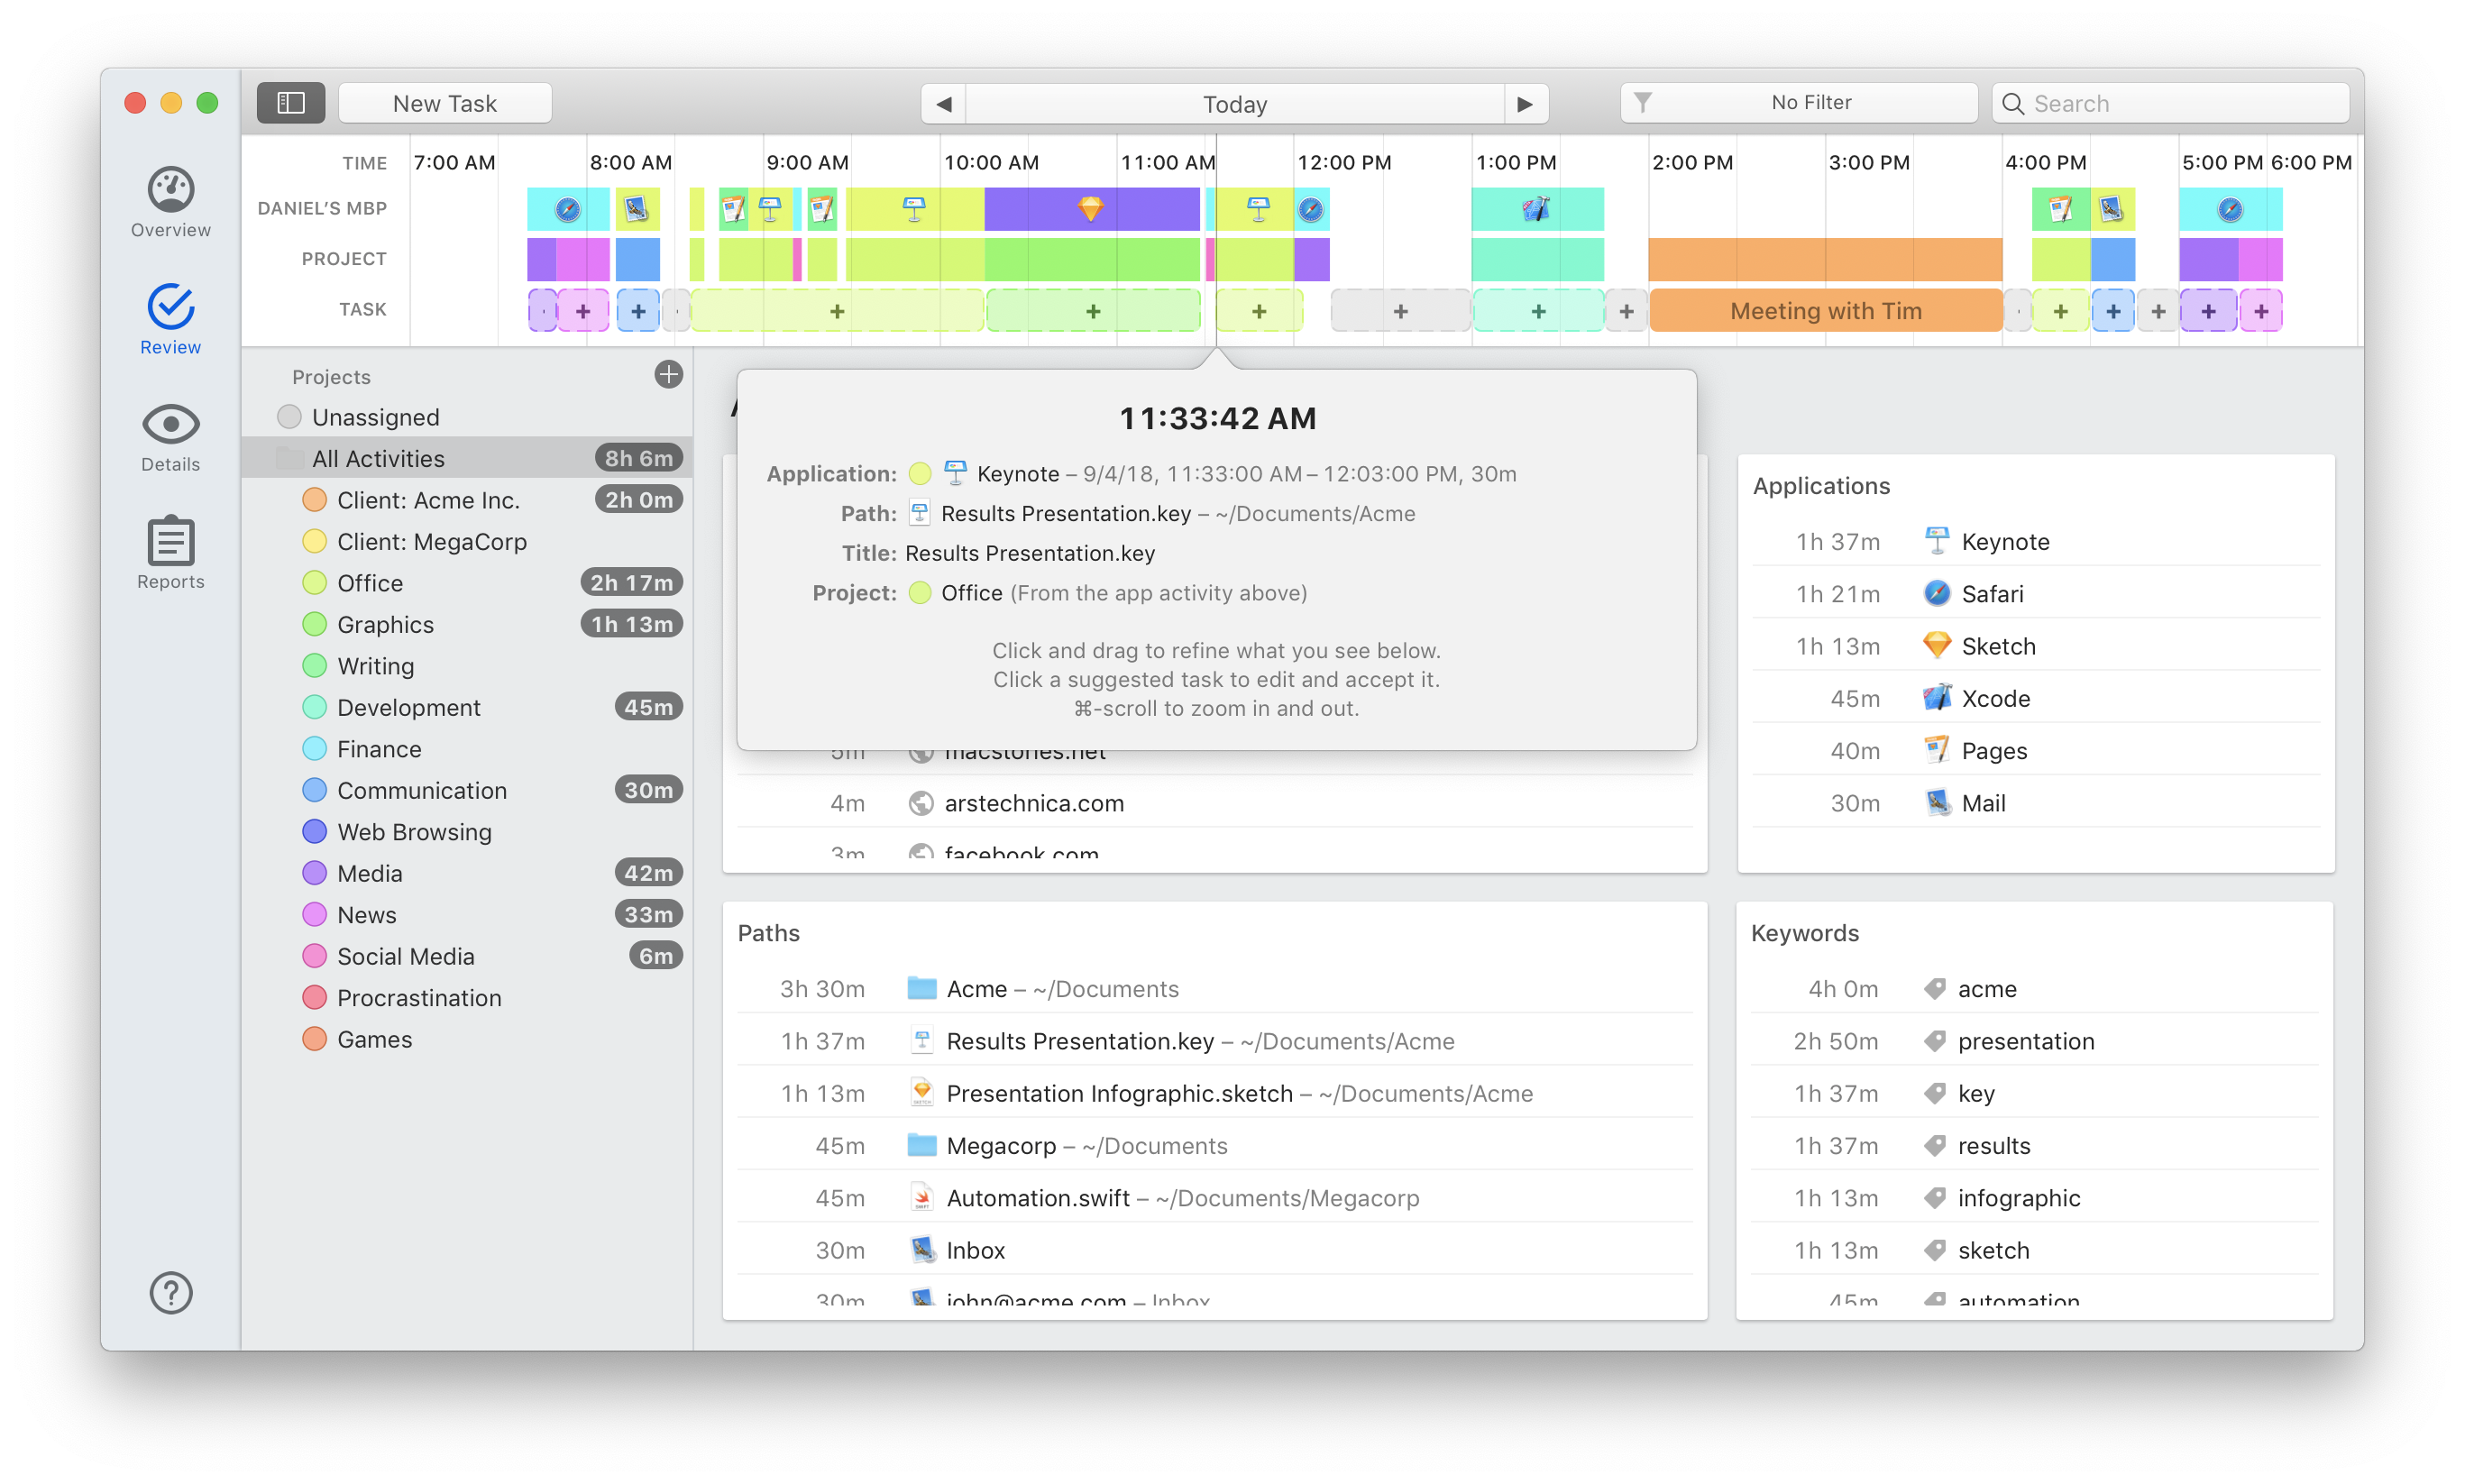
Task: Click the Xcode activity icon in timeline
Action: tap(1536, 209)
